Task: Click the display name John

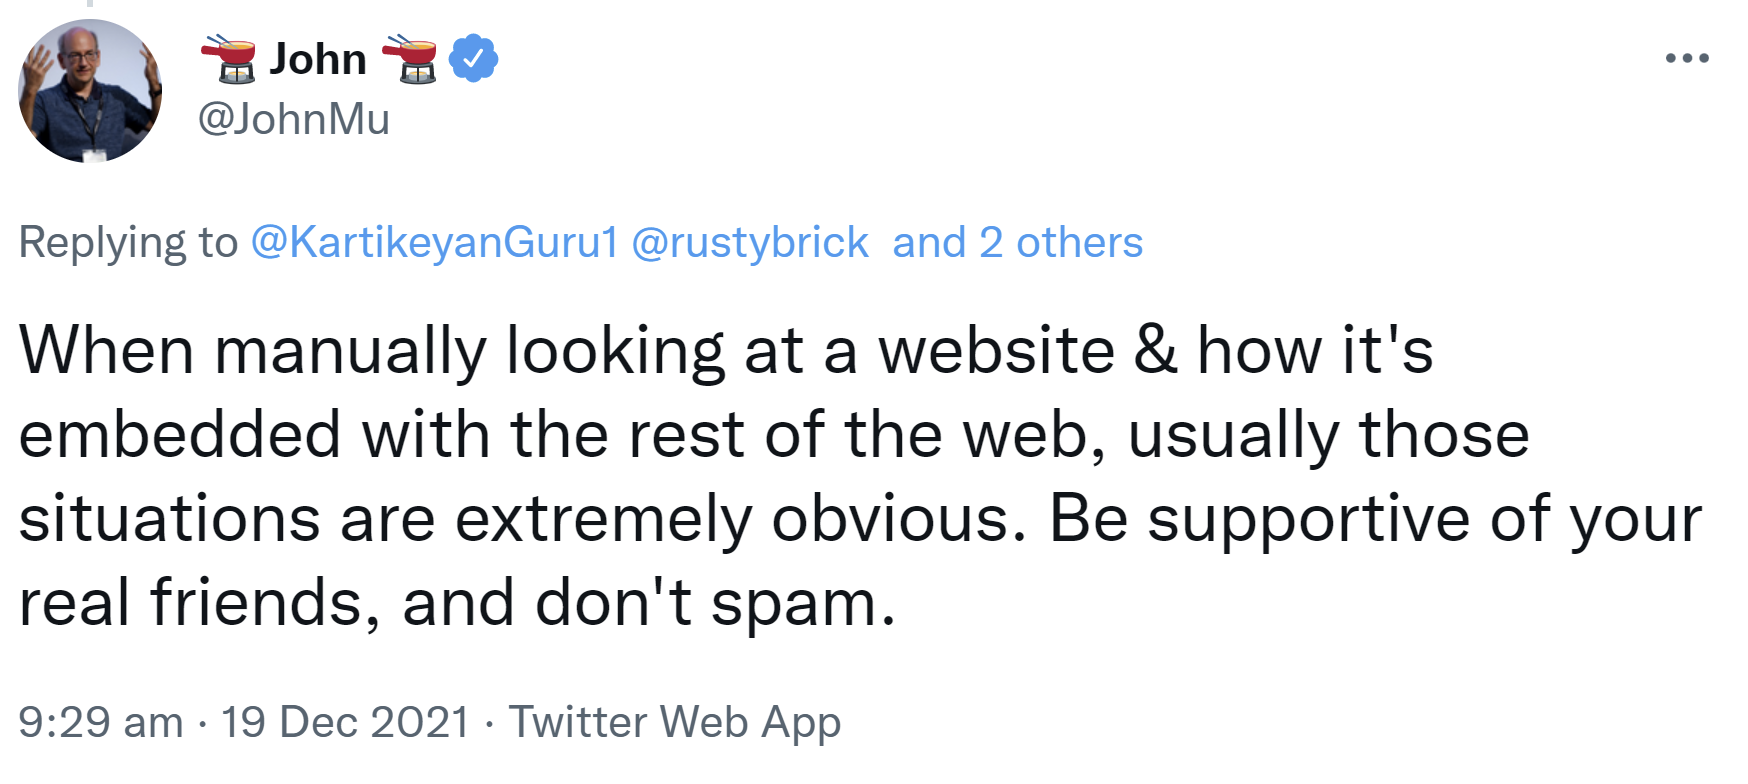Action: [x=318, y=57]
